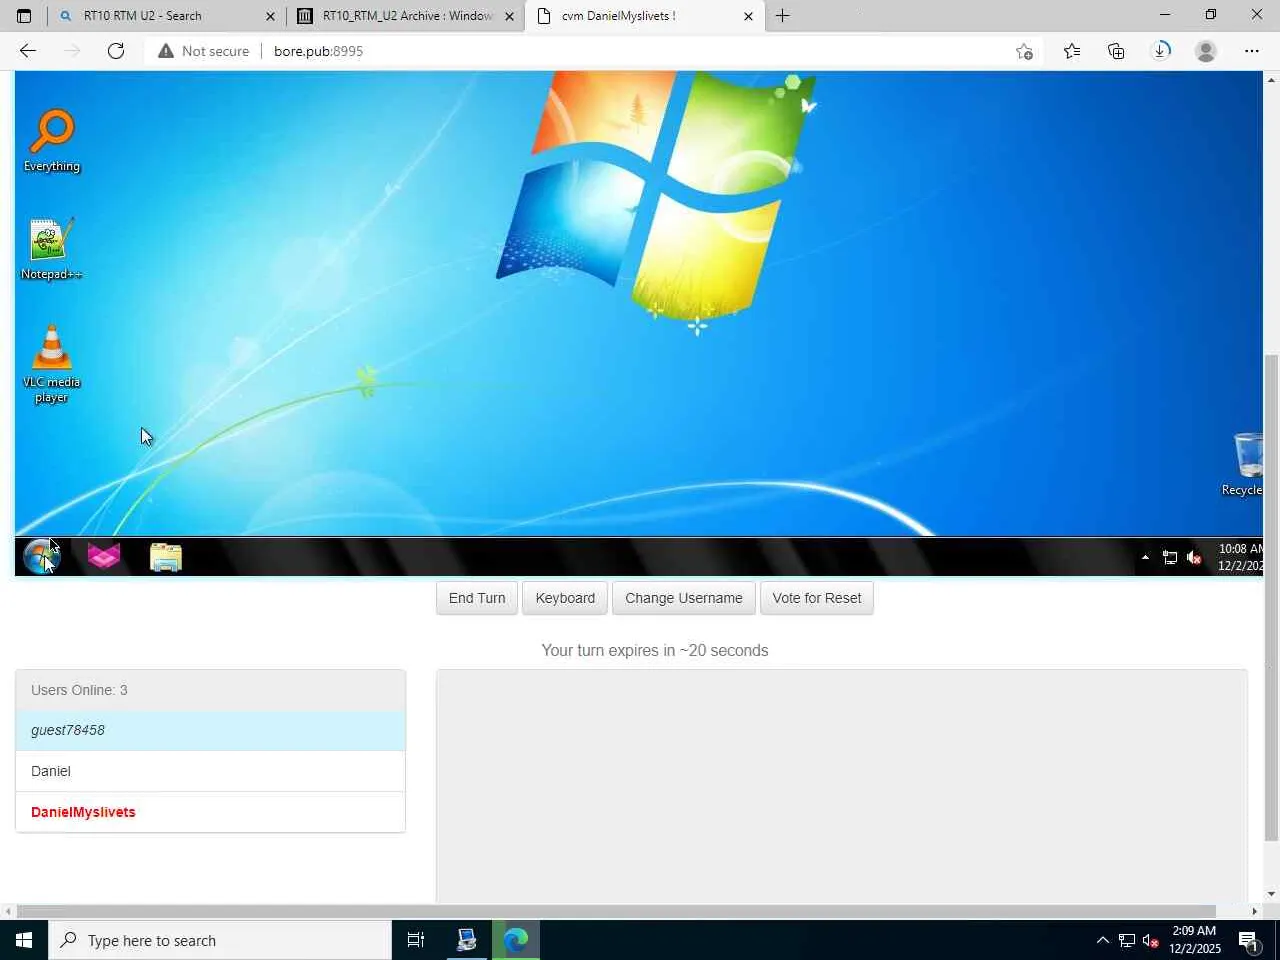
Task: Open the host notification center
Action: 1250,940
